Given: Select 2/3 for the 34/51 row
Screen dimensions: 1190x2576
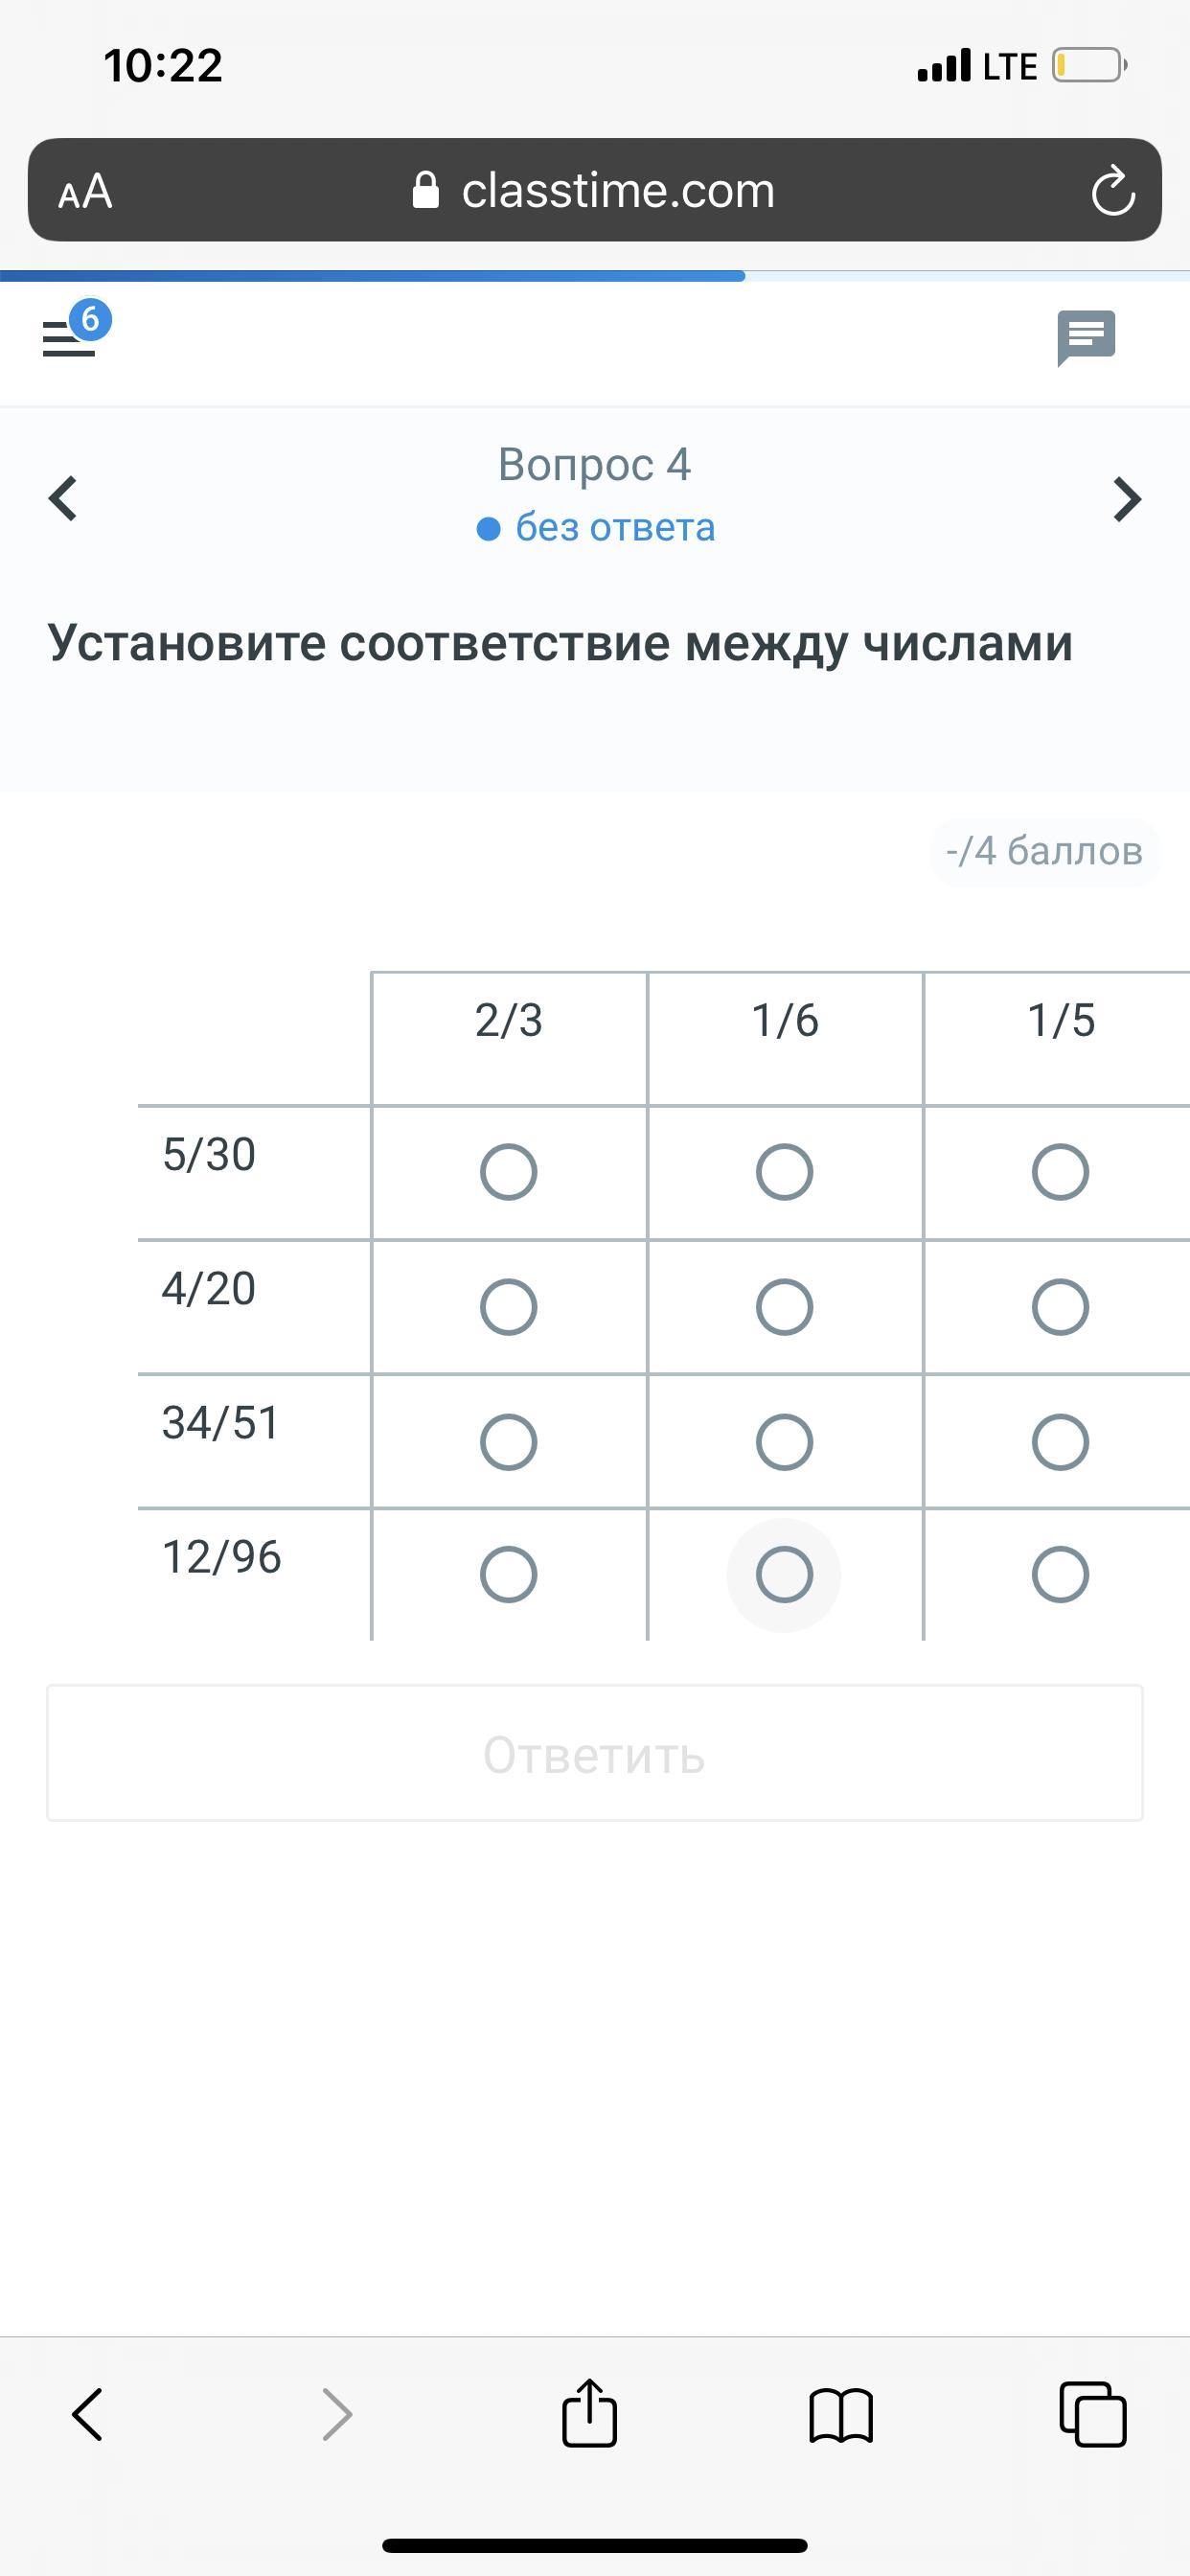Looking at the screenshot, I should click(508, 1442).
